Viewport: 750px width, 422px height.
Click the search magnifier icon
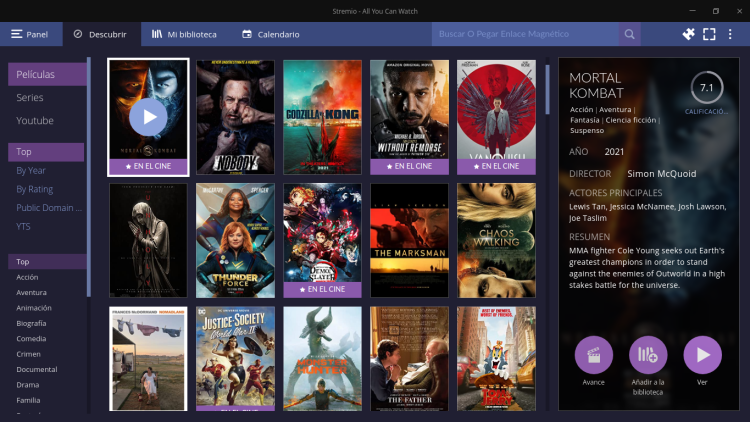point(629,34)
